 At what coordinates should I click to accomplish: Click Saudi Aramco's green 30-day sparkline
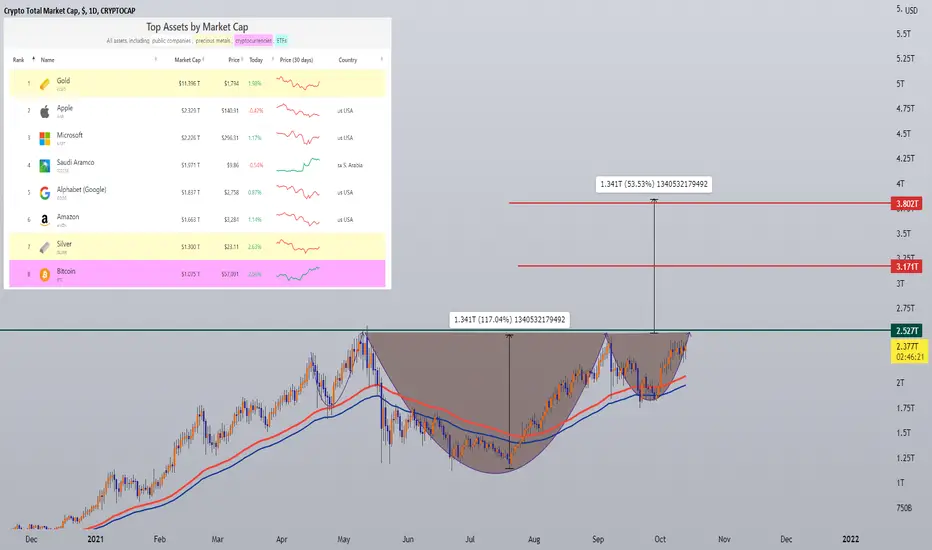pyautogui.click(x=298, y=165)
